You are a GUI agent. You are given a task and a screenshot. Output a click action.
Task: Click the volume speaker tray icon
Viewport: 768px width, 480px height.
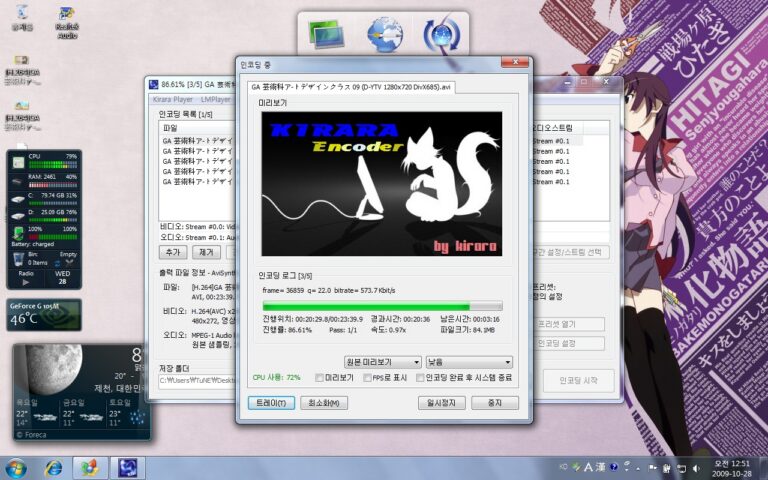point(696,468)
